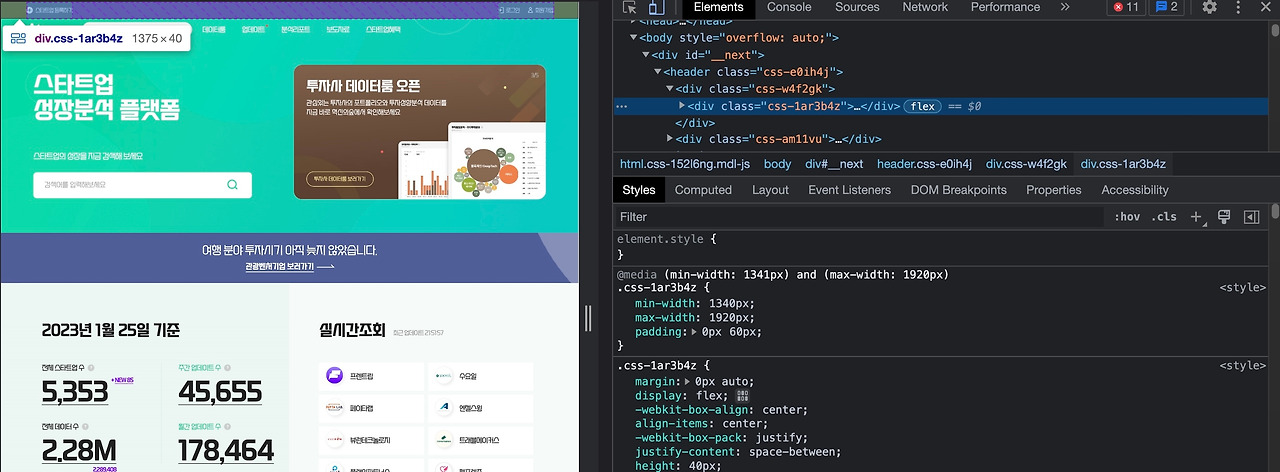Collapse the body node in DOM tree
The width and height of the screenshot is (1280, 472).
coord(633,38)
